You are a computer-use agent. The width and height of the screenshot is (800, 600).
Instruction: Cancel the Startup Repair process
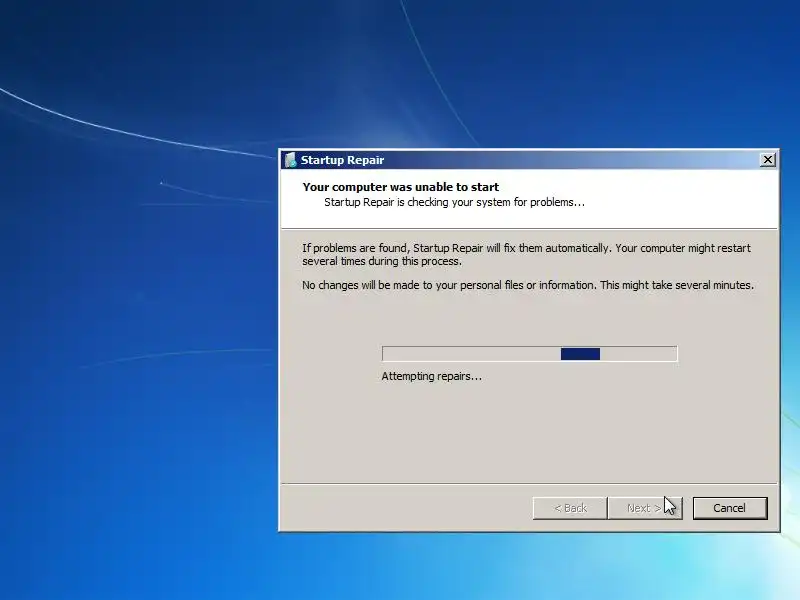coord(730,508)
